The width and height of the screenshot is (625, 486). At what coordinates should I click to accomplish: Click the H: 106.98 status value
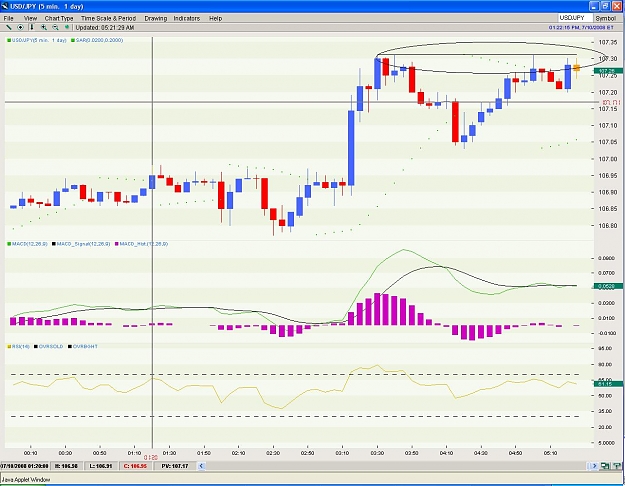click(x=66, y=466)
